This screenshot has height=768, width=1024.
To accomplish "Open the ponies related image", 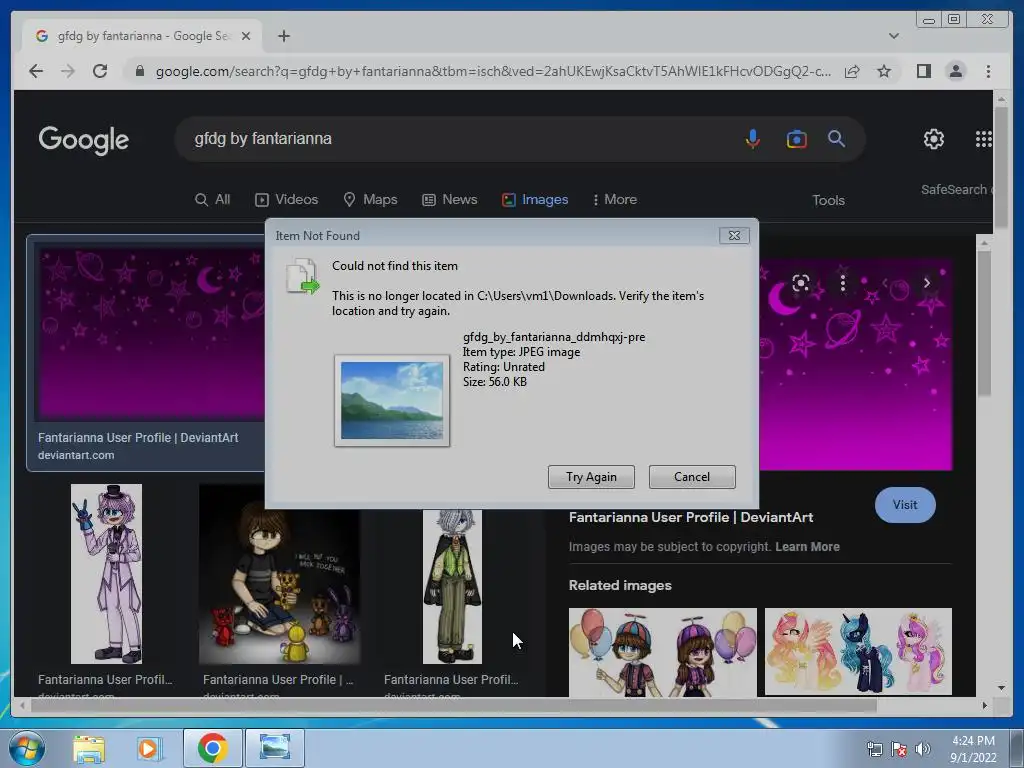I will tap(858, 652).
